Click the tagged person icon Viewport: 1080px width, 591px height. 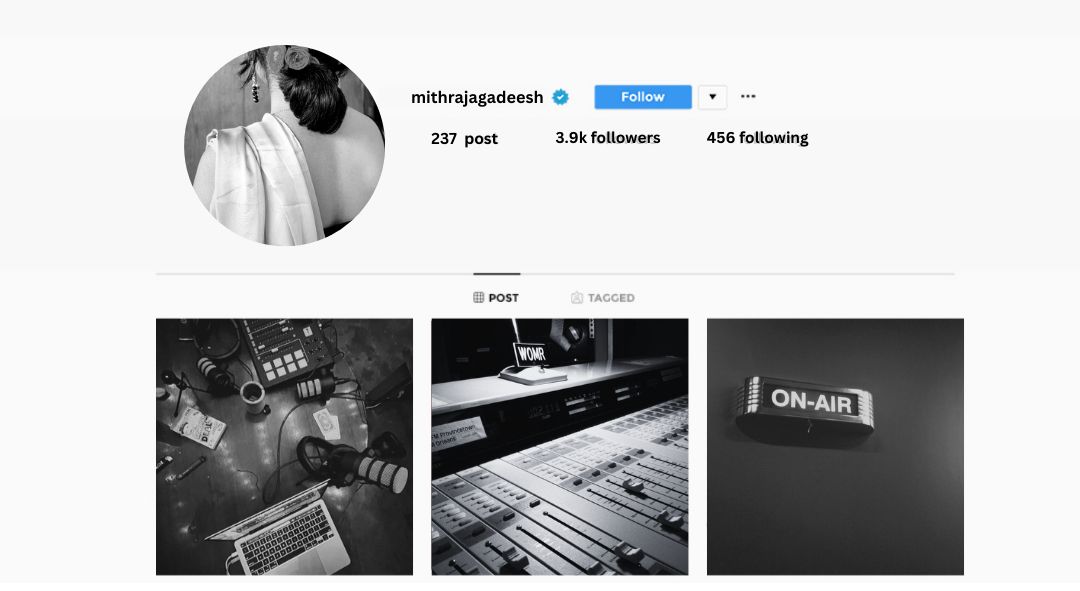tap(577, 298)
